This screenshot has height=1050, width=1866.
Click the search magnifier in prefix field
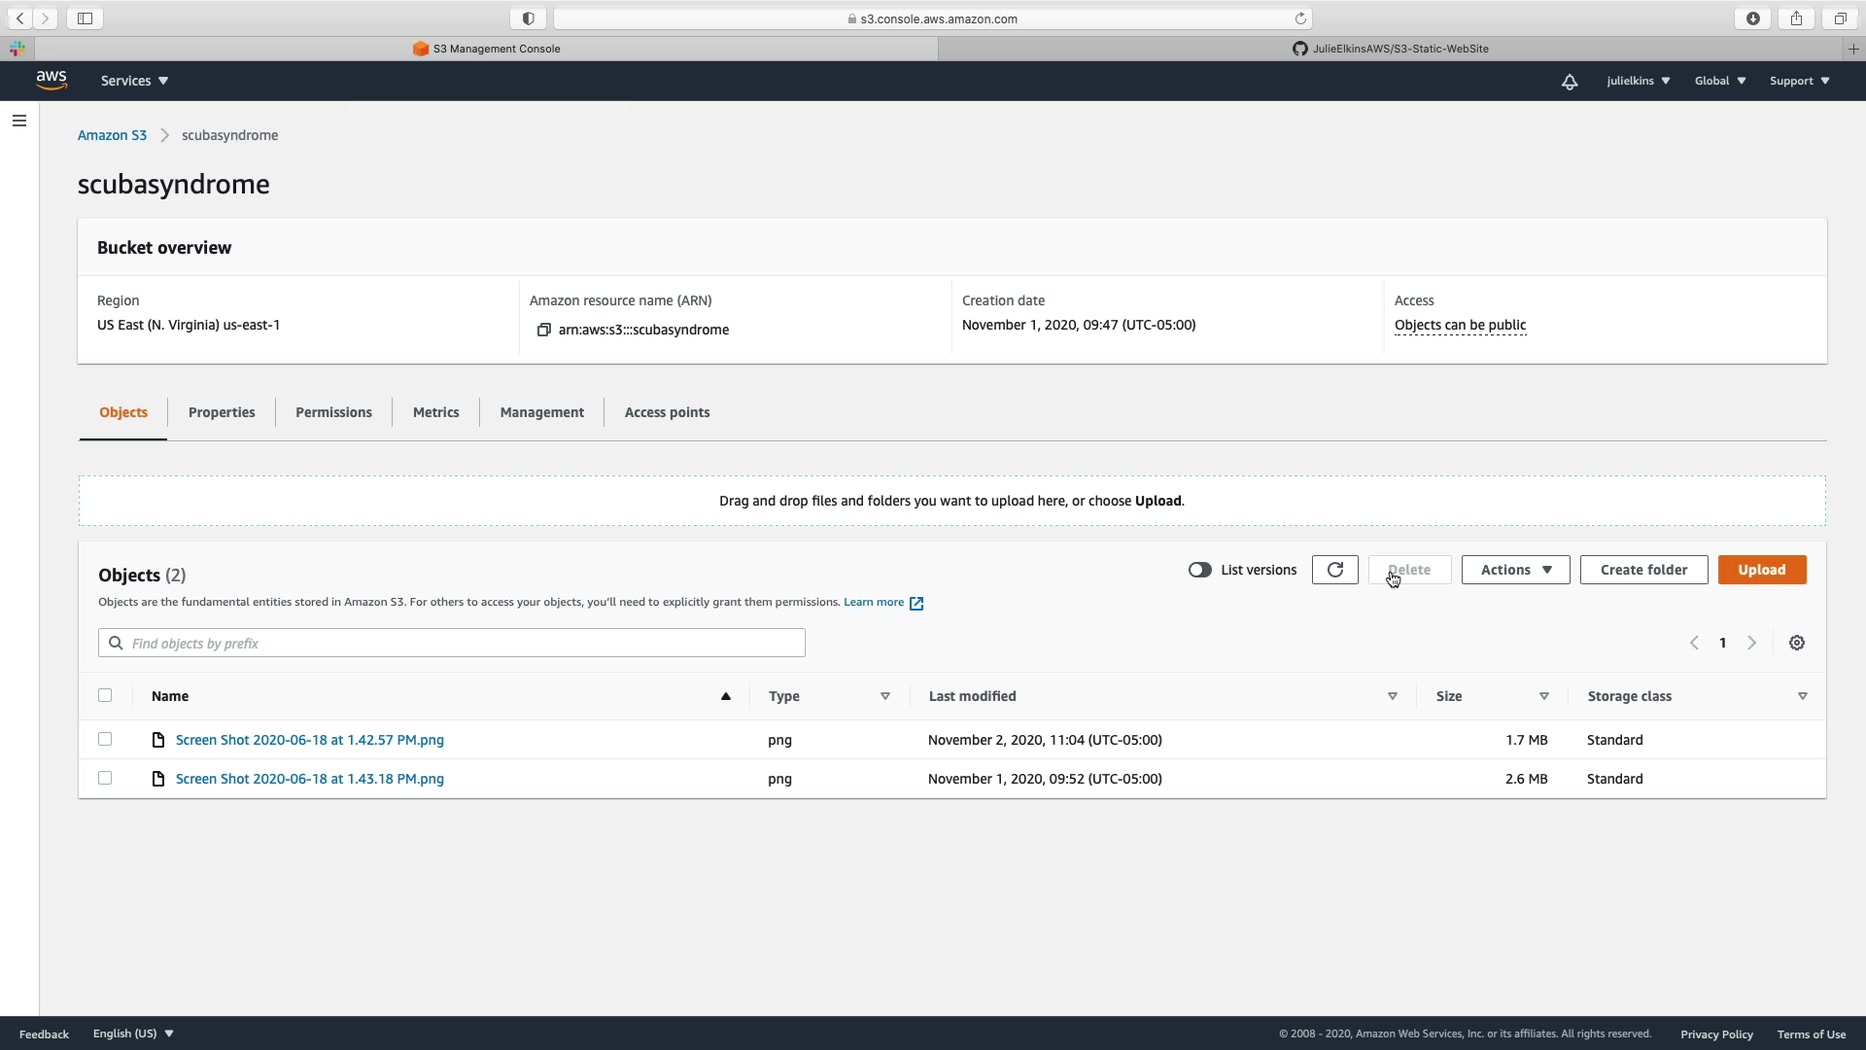[116, 643]
